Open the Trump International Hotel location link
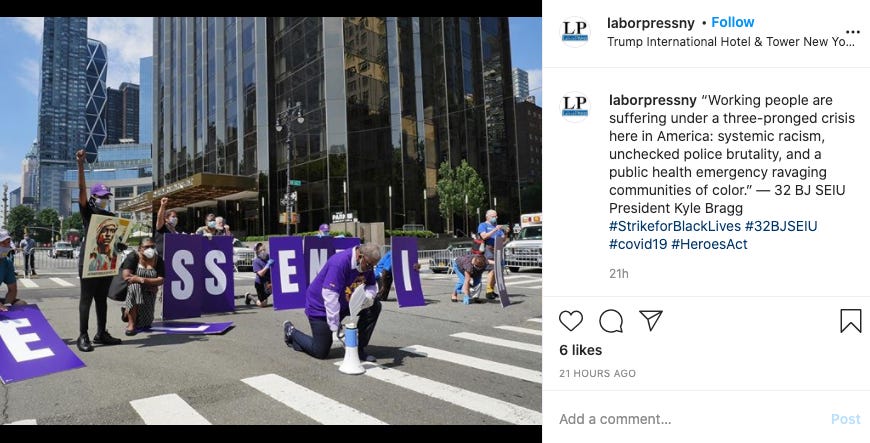This screenshot has width=870, height=443. (x=731, y=42)
